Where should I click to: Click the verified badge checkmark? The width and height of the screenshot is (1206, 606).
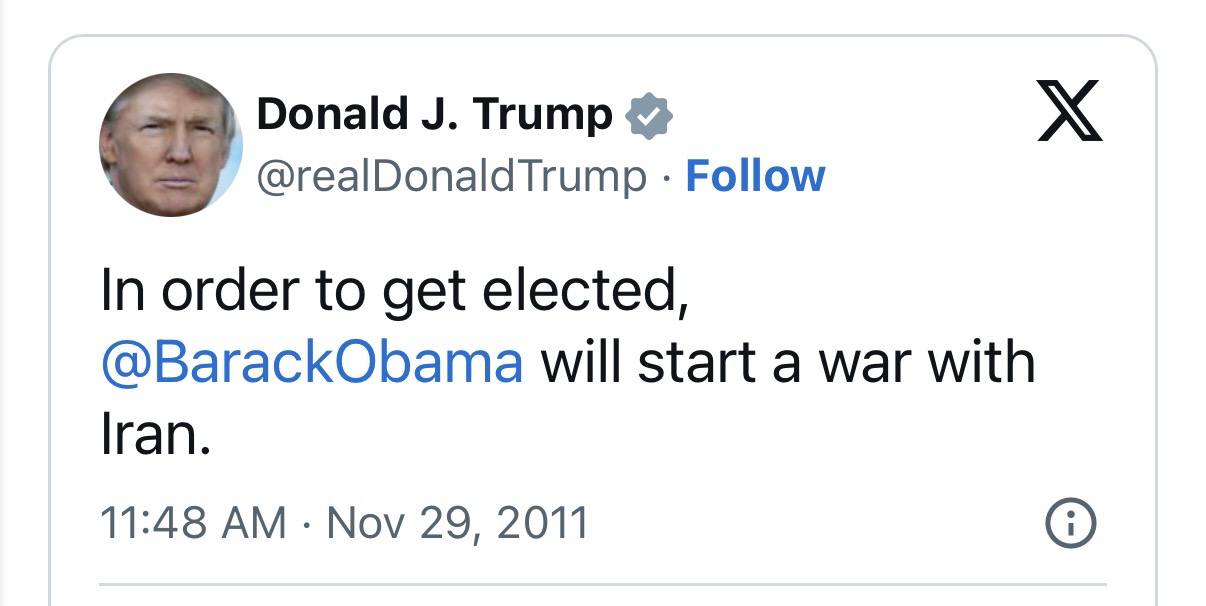click(x=648, y=117)
